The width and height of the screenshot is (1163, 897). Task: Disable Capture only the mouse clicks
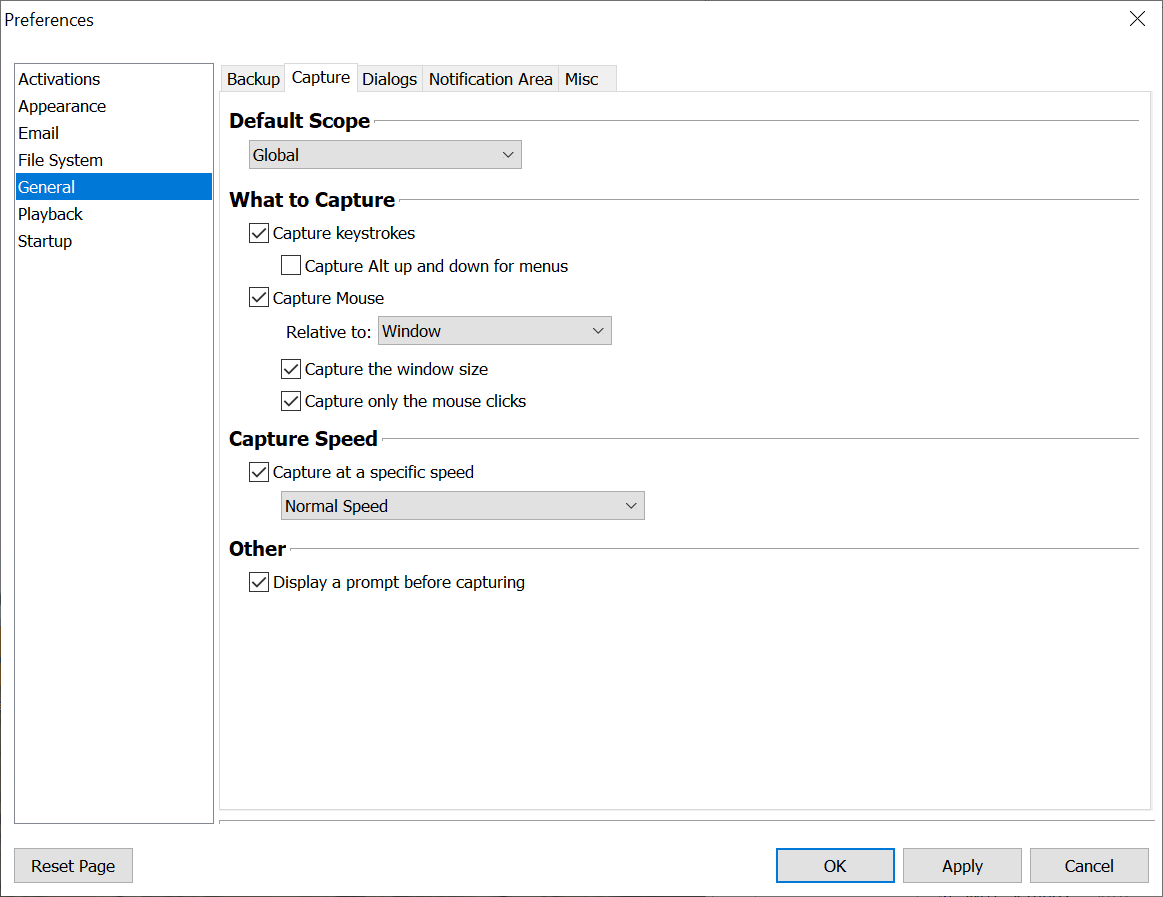pyautogui.click(x=291, y=401)
